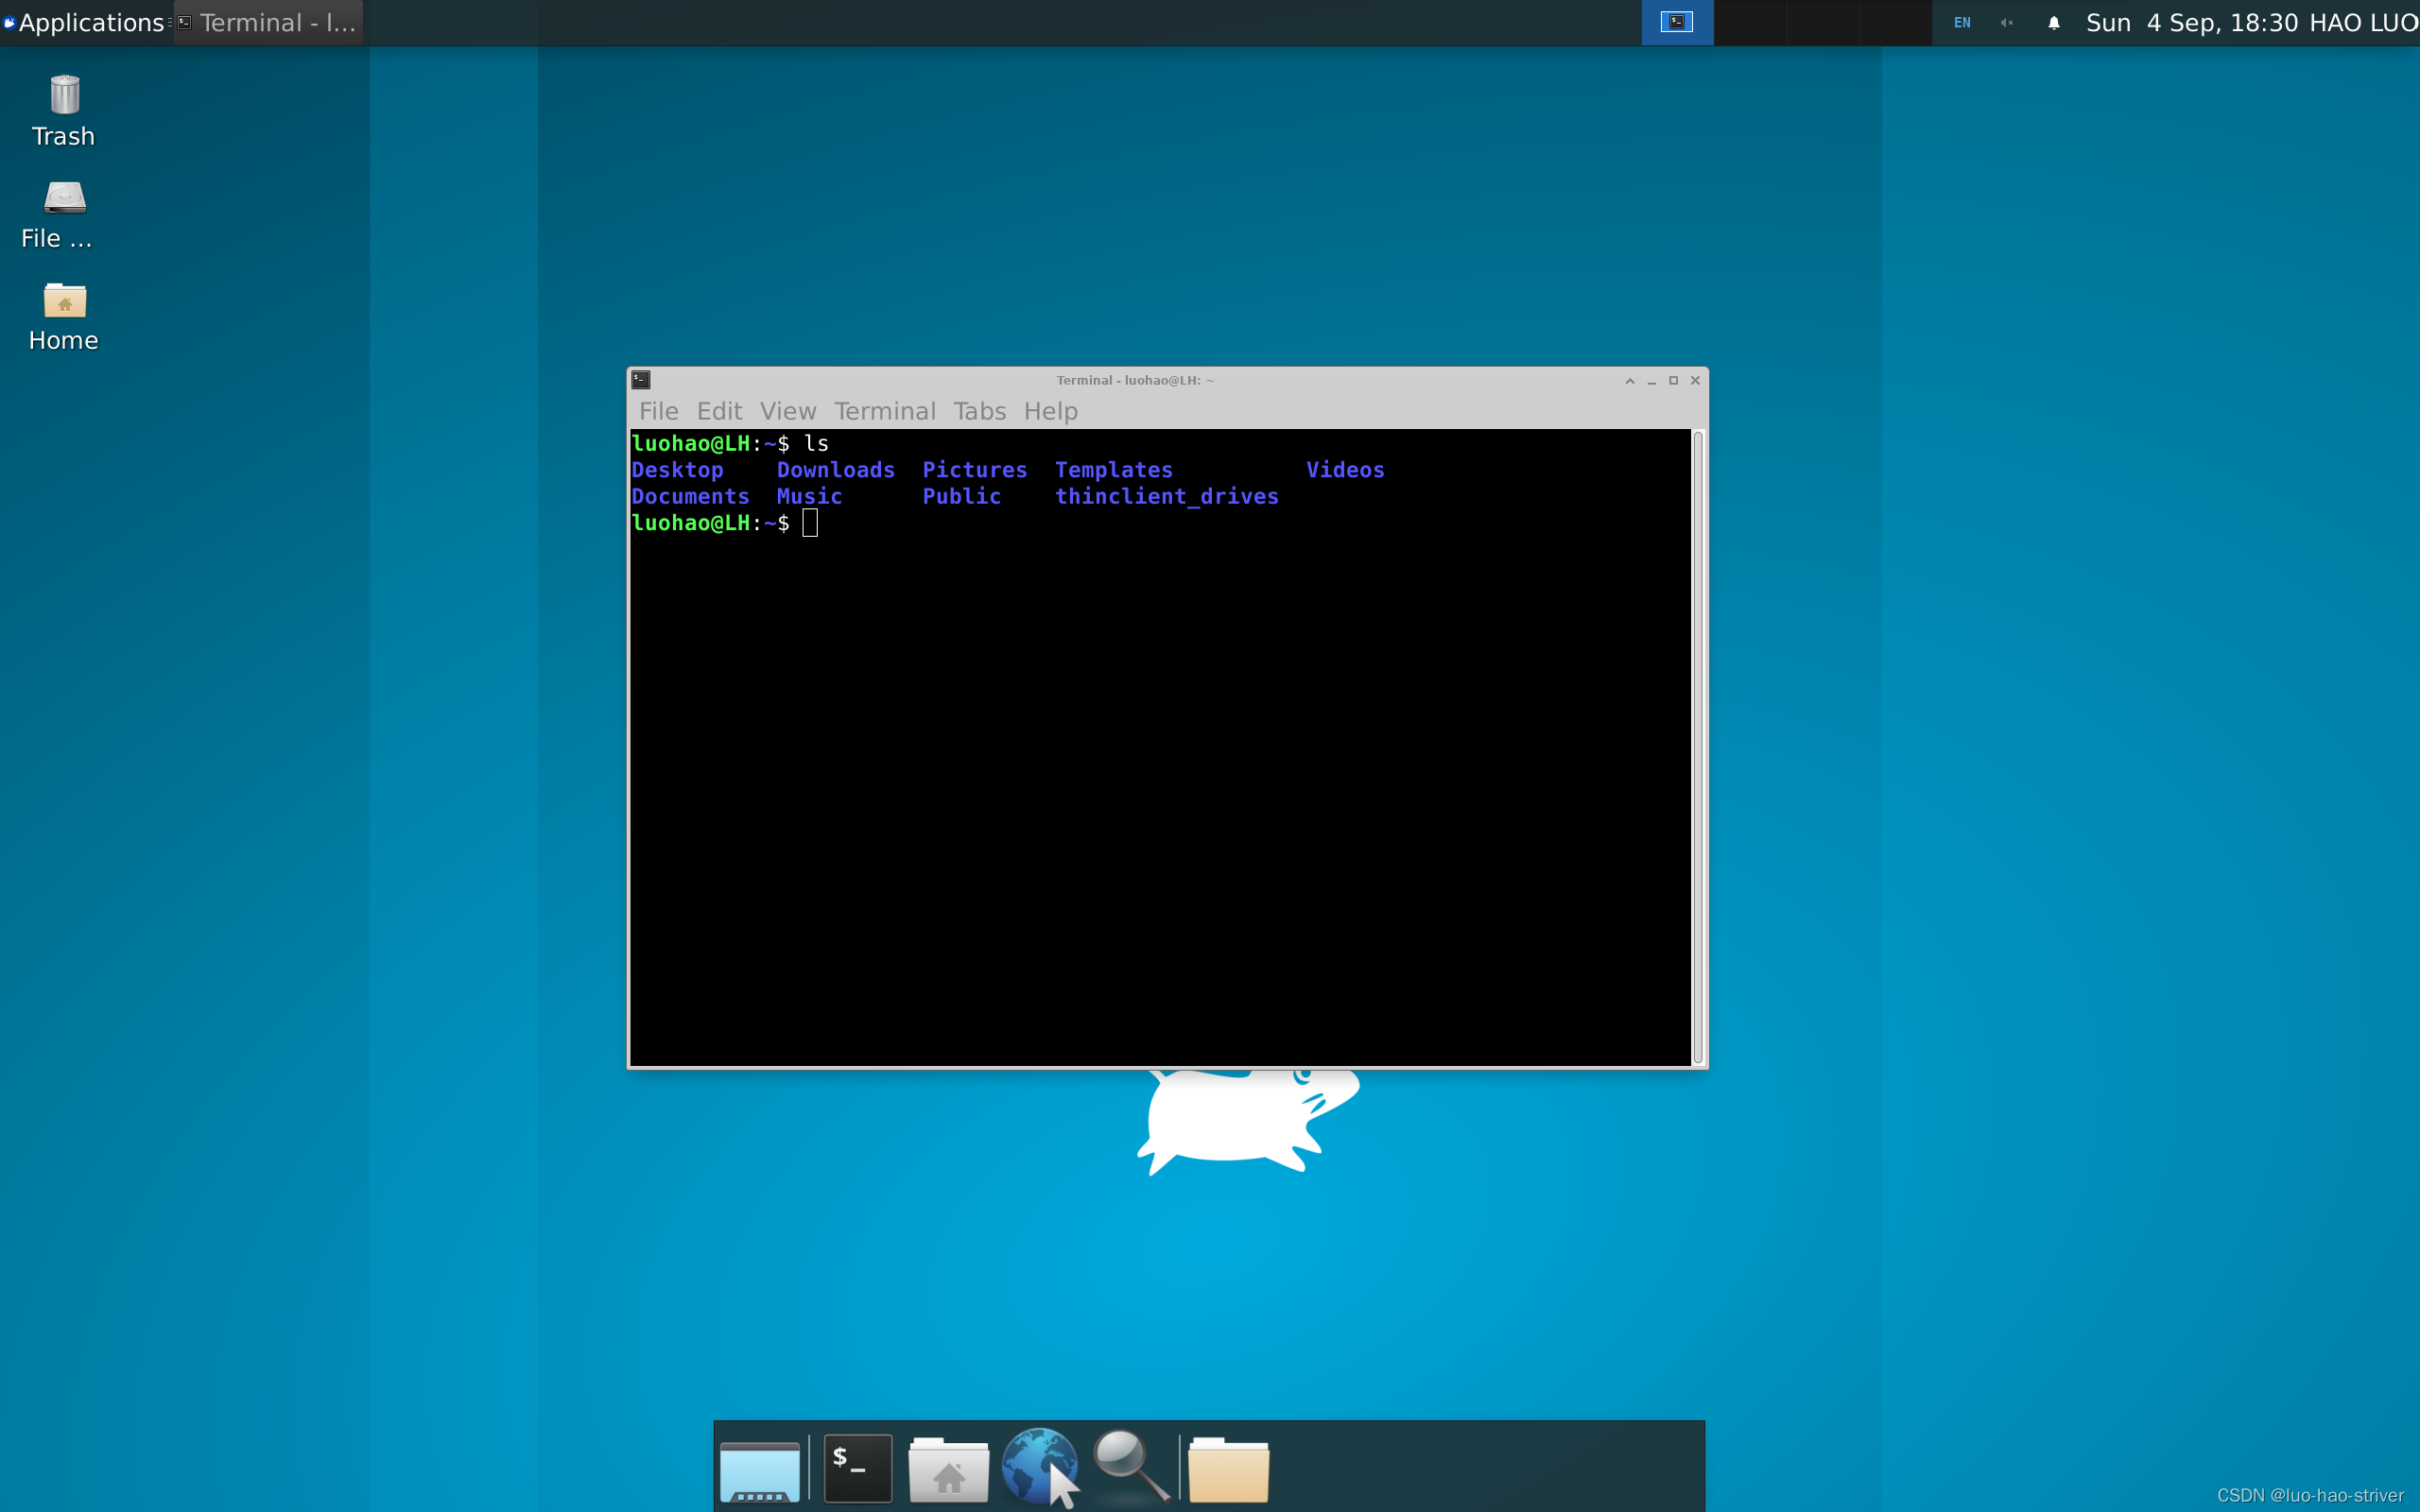Open the EN keyboard layout indicator
The height and width of the screenshot is (1512, 2420).
1962,22
